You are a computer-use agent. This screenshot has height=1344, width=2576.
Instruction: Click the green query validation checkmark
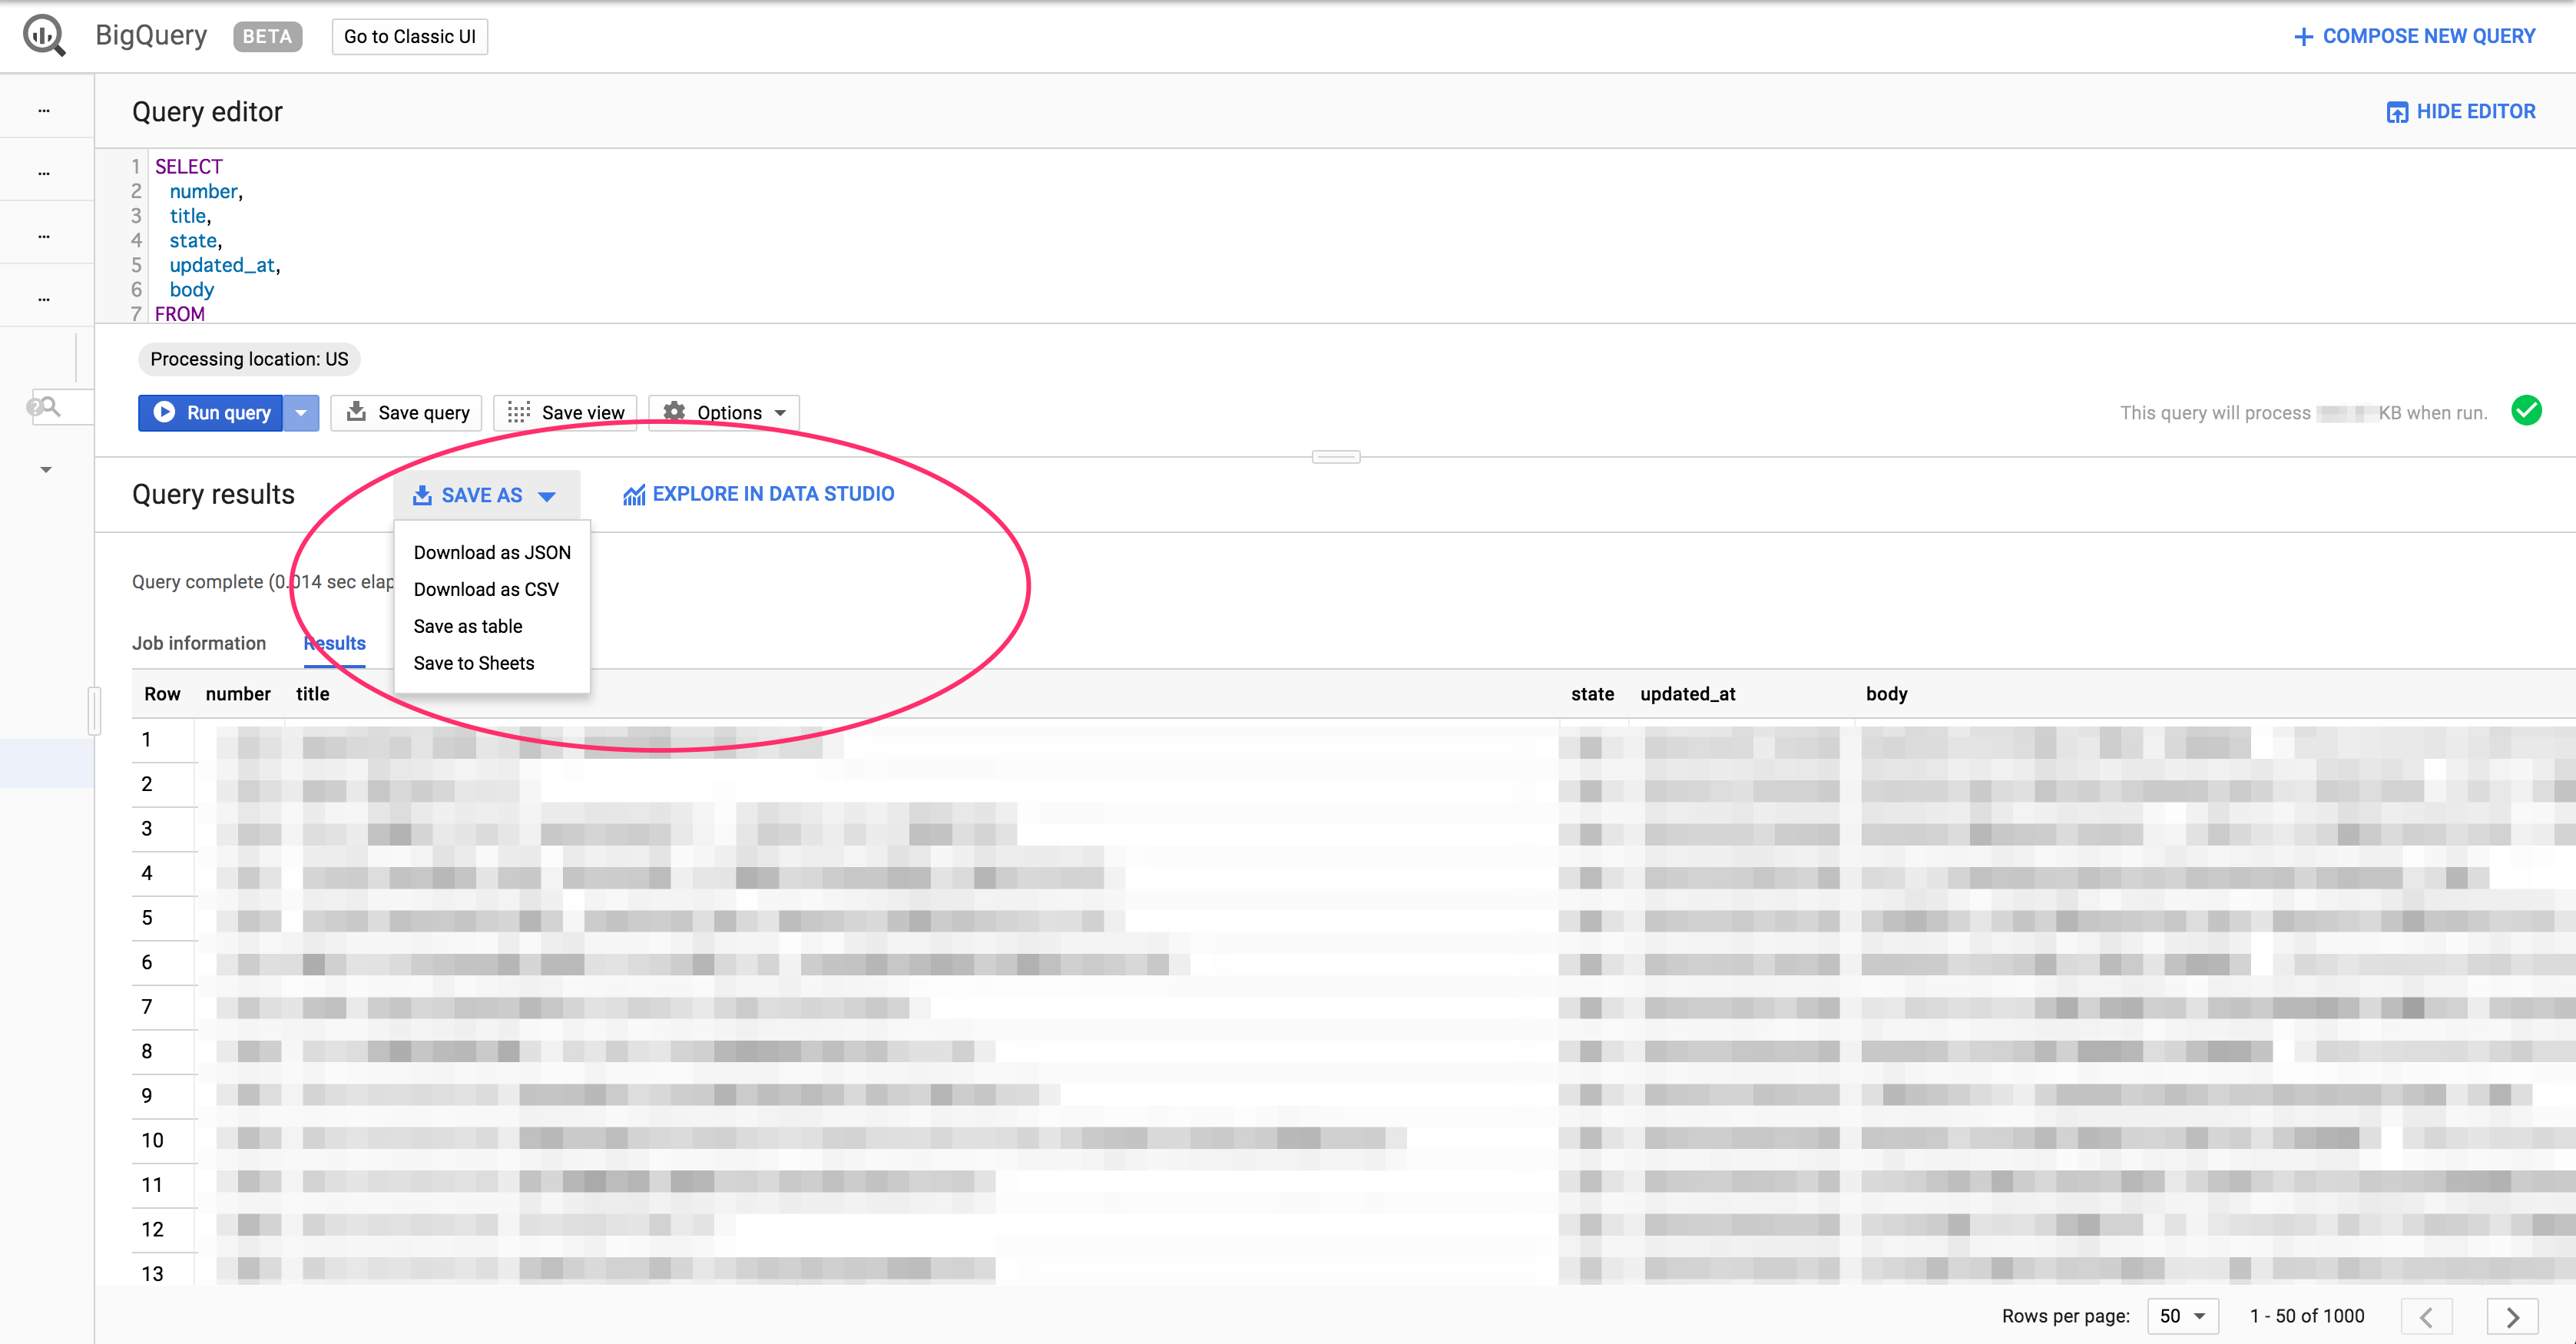tap(2526, 411)
